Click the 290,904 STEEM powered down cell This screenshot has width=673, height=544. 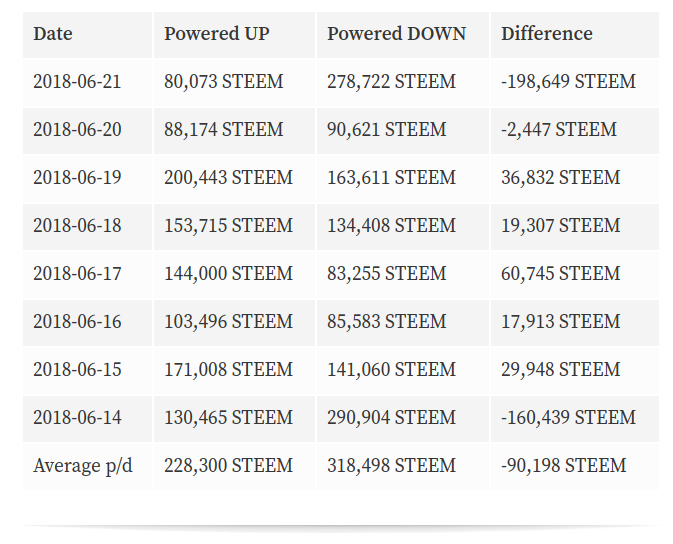[391, 418]
